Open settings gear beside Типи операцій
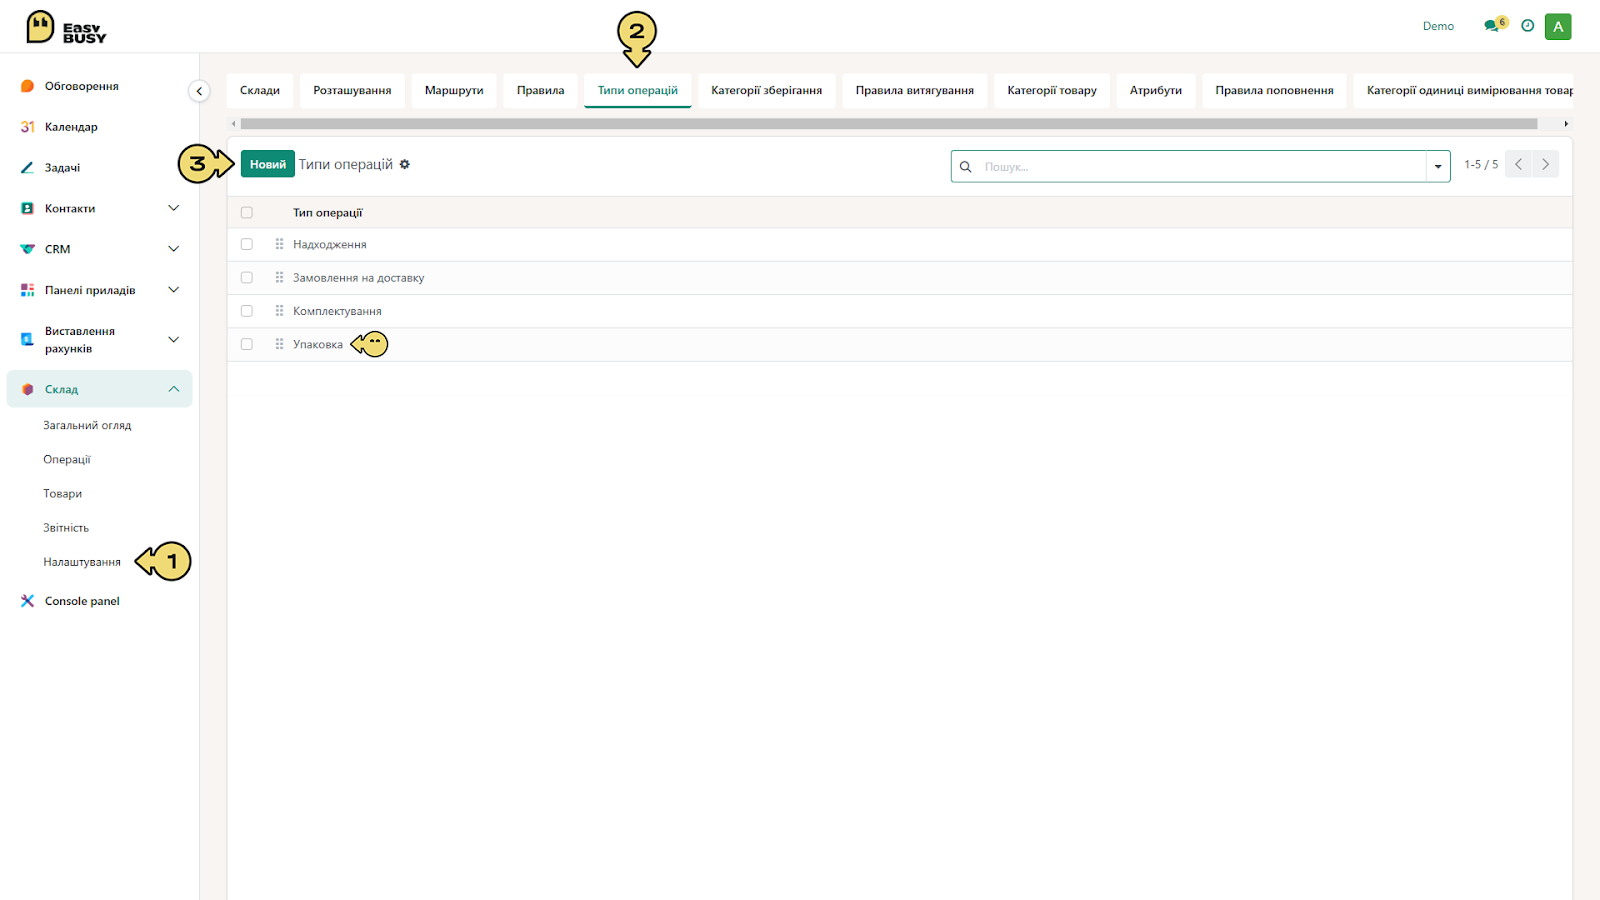Image resolution: width=1600 pixels, height=900 pixels. pyautogui.click(x=405, y=164)
